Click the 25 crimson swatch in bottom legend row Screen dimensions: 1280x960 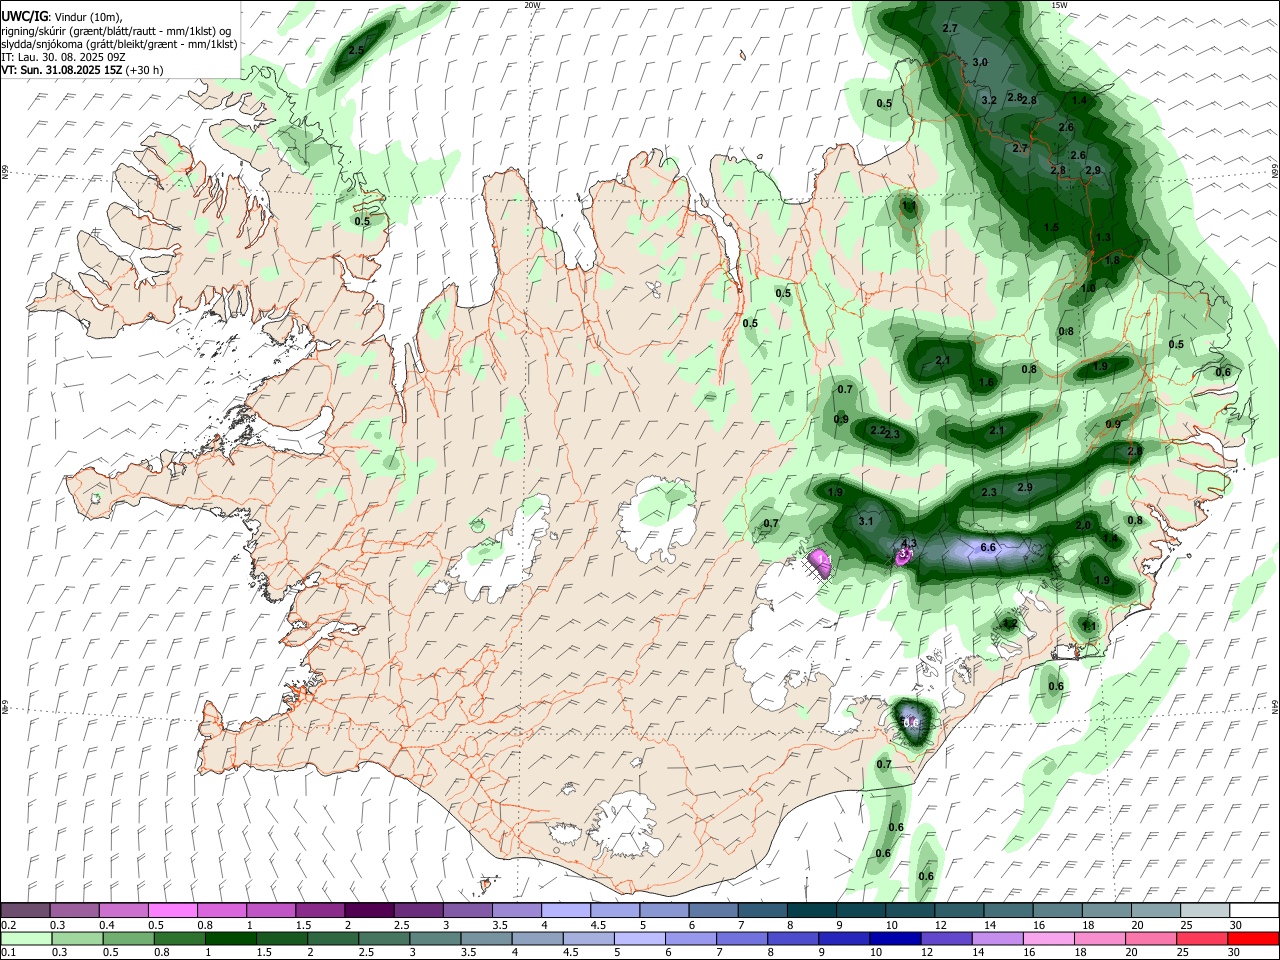click(x=1201, y=938)
